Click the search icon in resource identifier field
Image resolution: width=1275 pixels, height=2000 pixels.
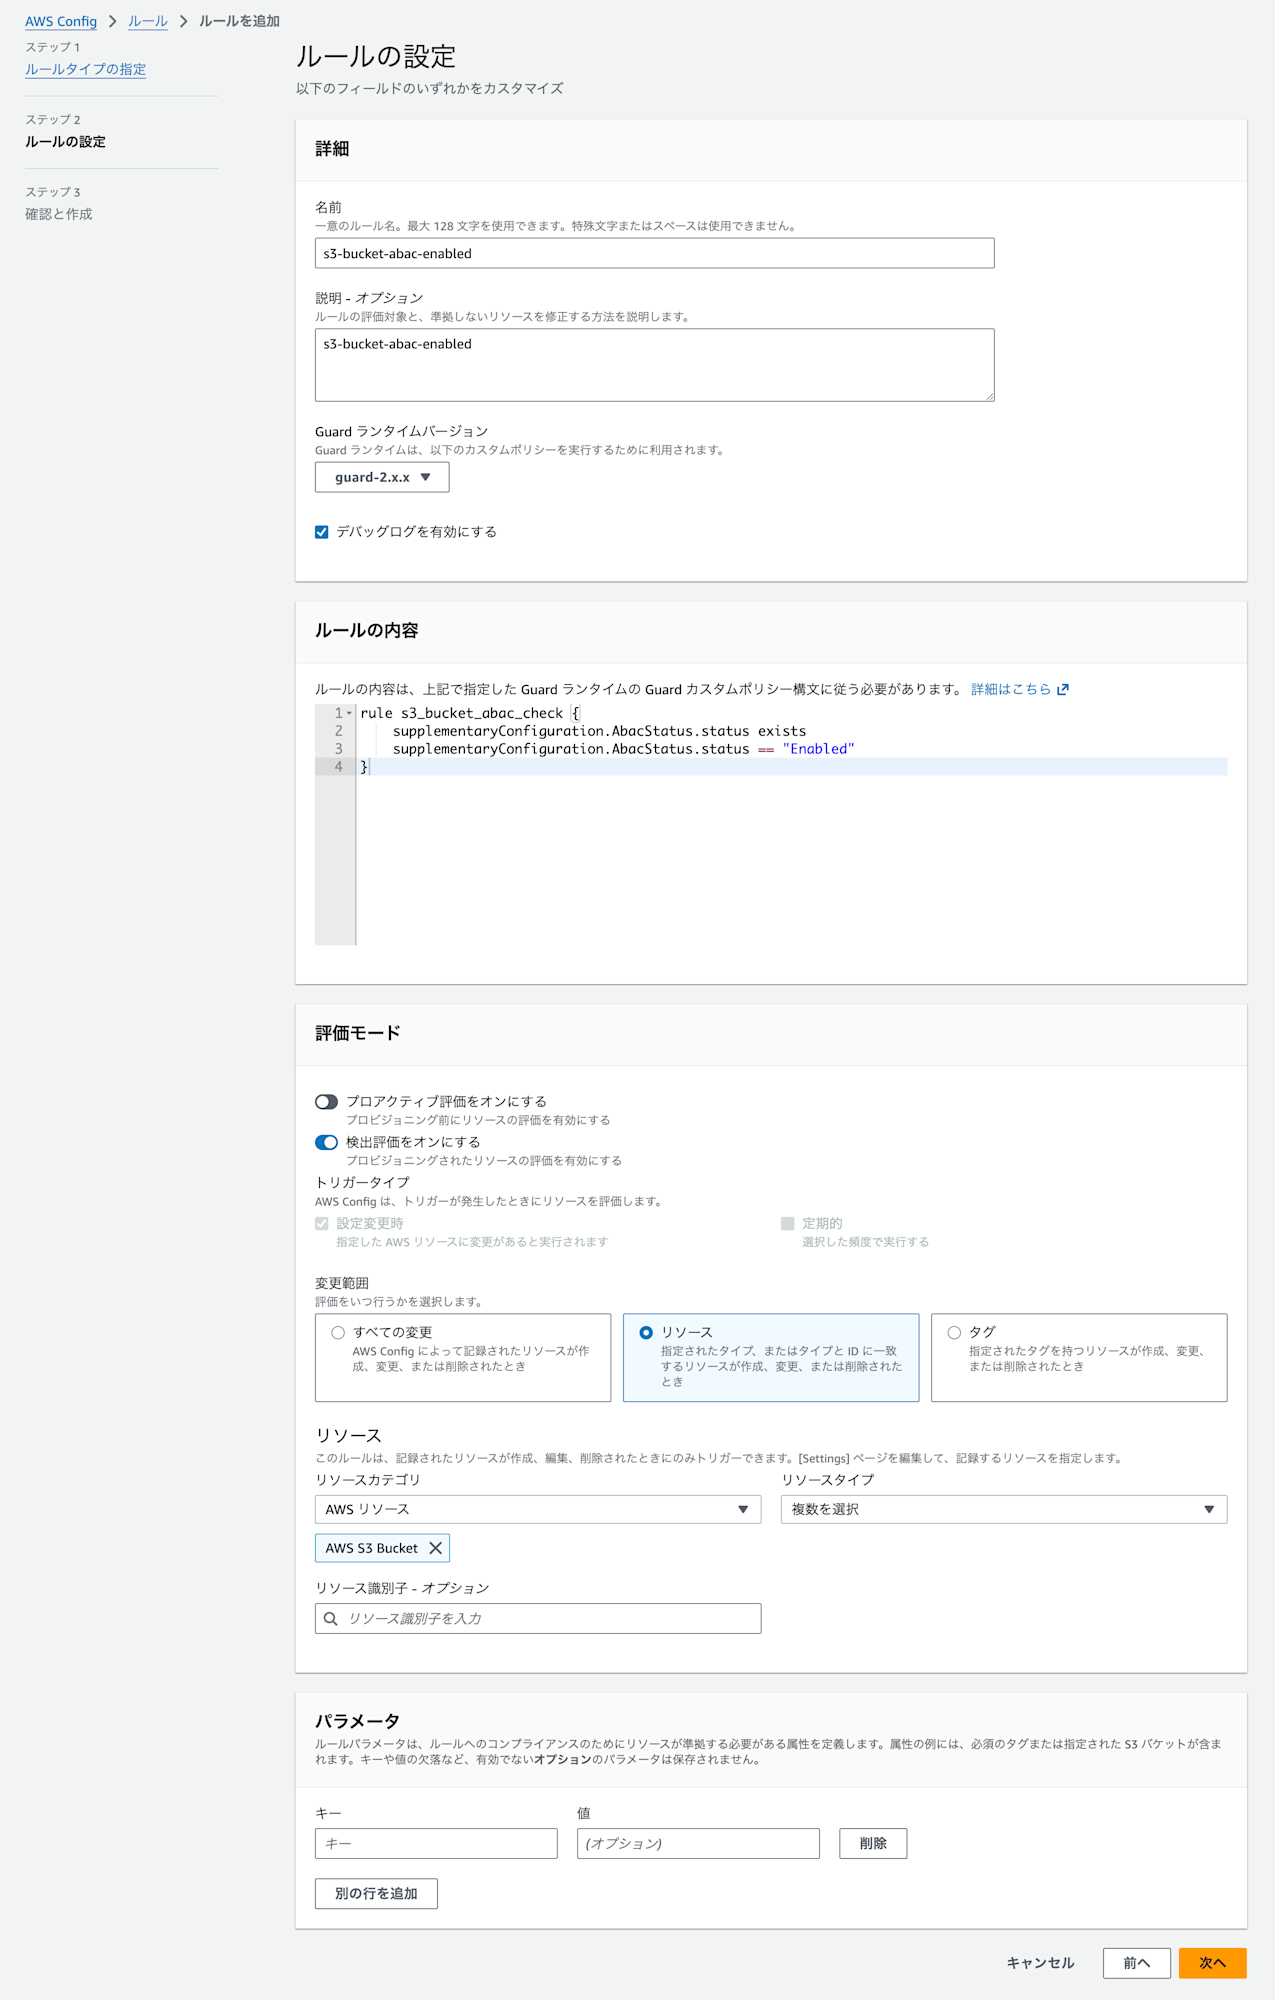[331, 1618]
